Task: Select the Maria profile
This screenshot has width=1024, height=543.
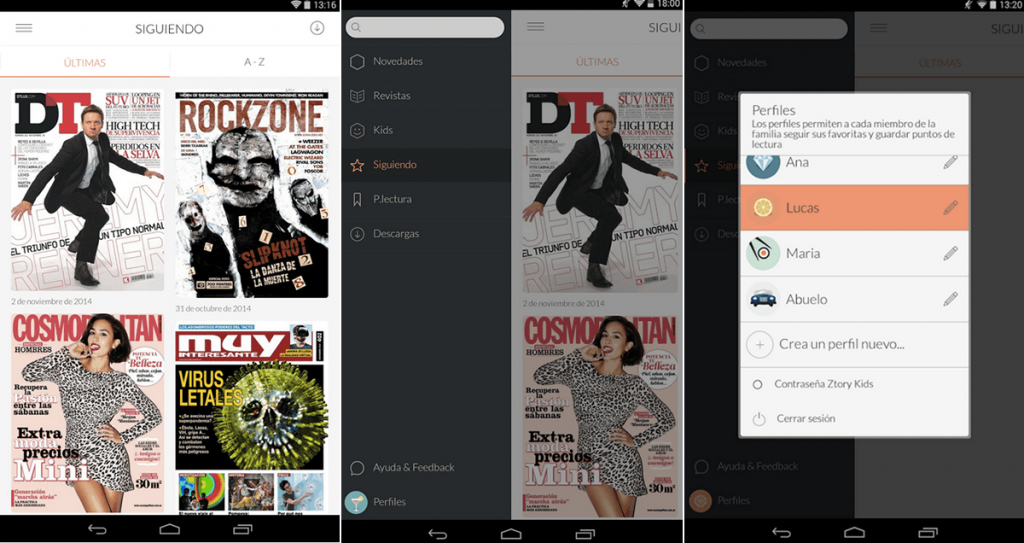Action: click(x=854, y=254)
